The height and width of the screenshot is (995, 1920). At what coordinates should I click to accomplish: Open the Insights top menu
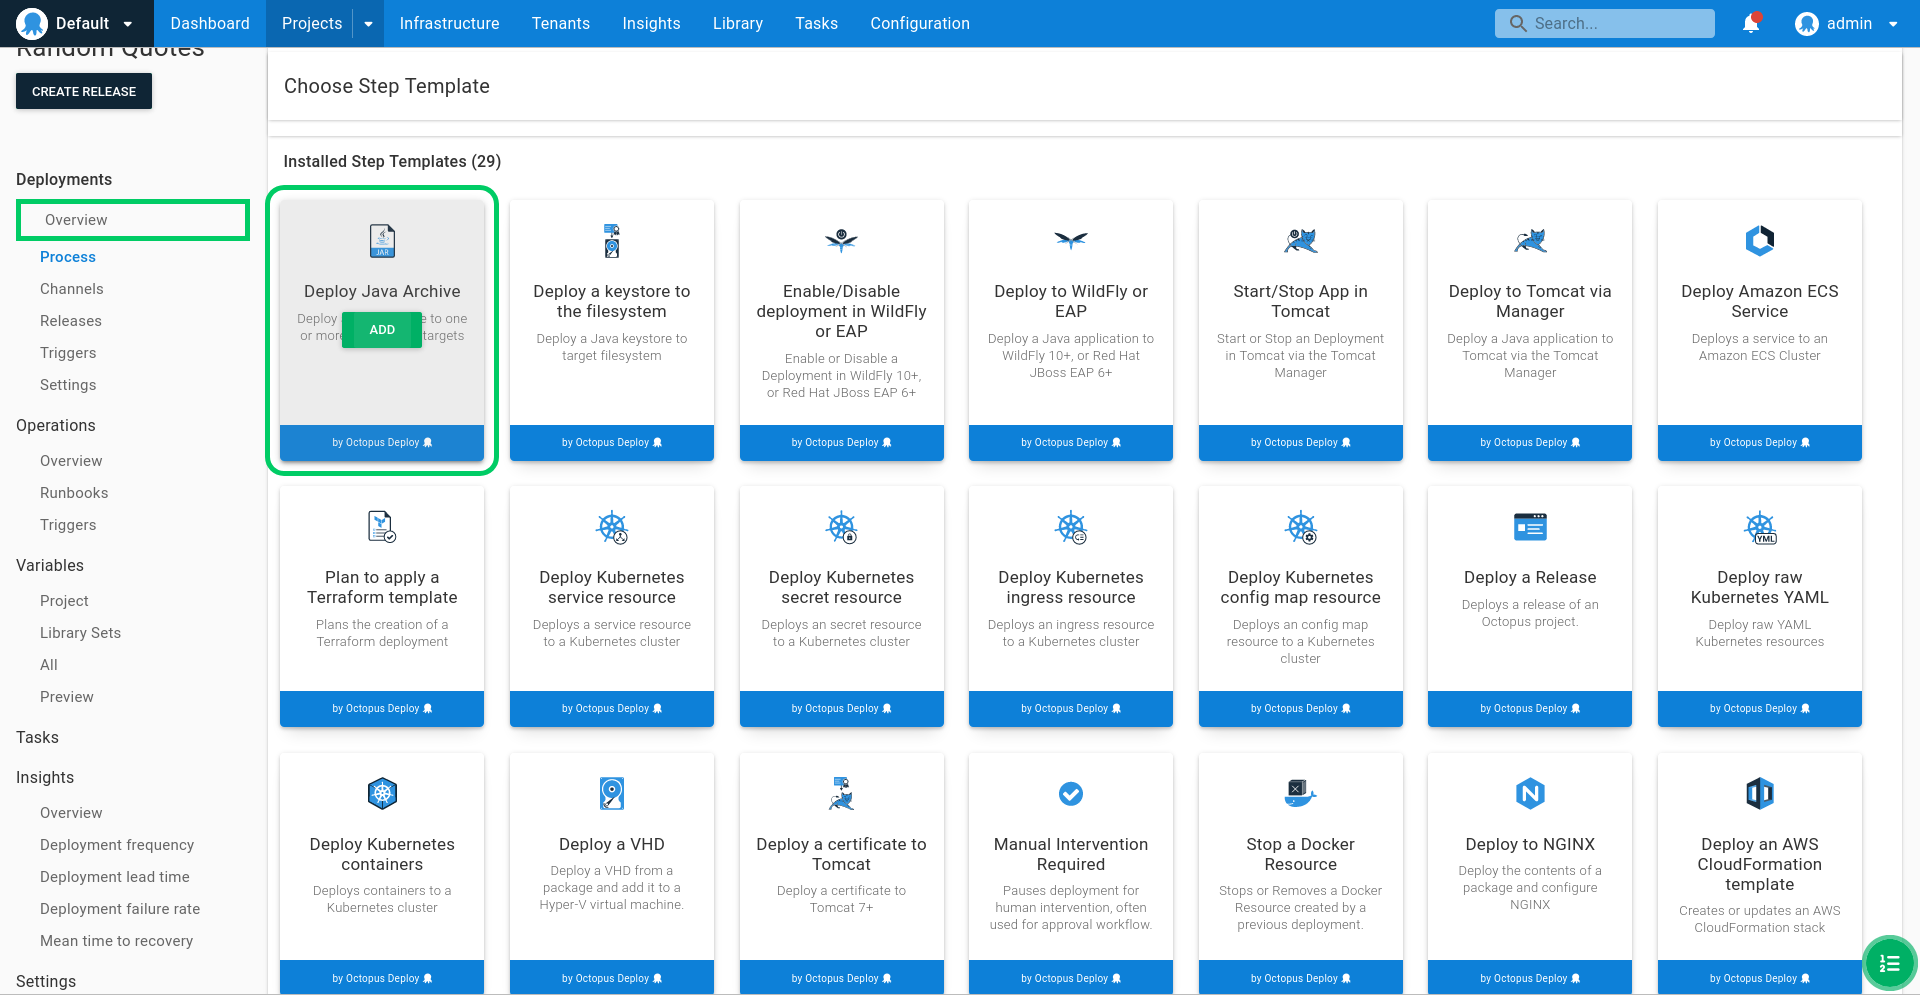[x=651, y=23]
